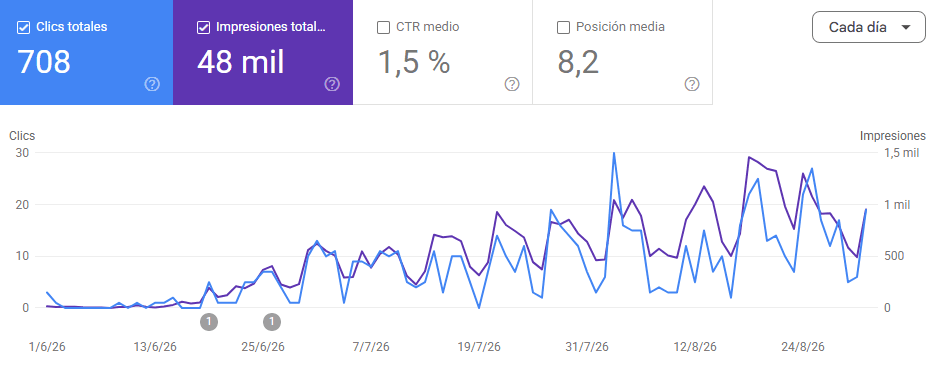Click the 1/6/26 date label
936x378 pixels.
point(47,347)
